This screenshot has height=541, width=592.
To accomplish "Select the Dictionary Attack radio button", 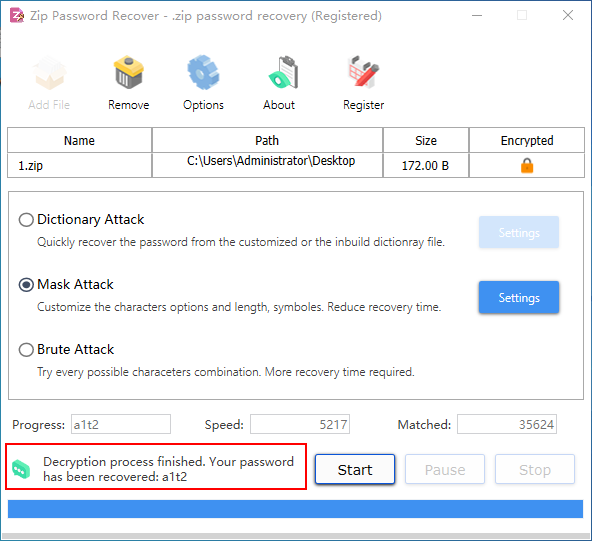I will point(26,220).
